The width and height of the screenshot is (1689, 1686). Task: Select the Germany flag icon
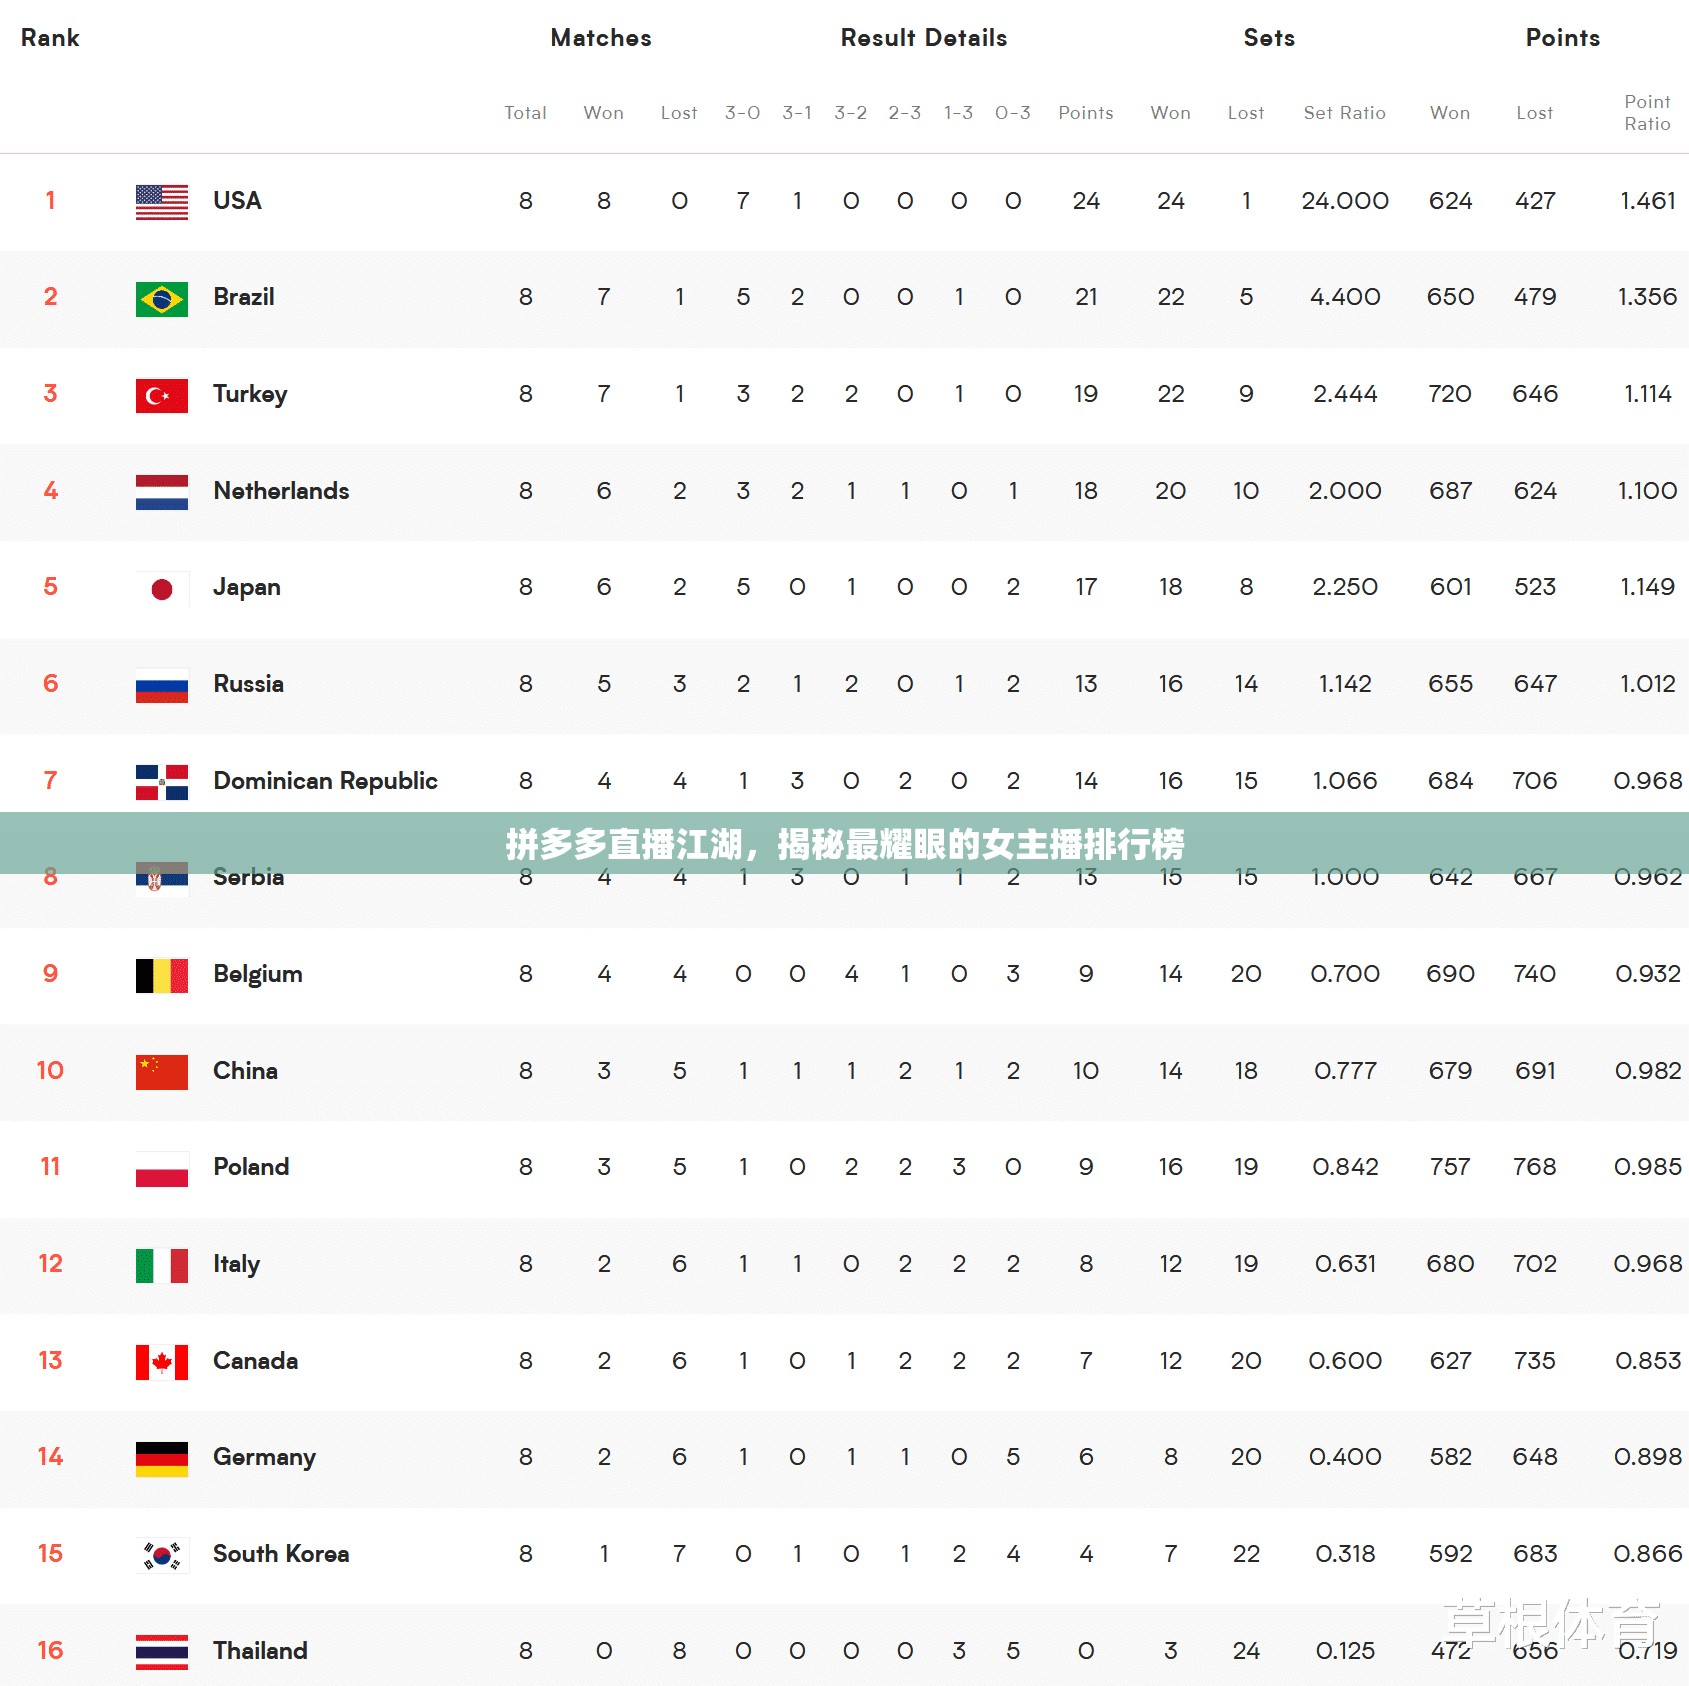tap(162, 1459)
